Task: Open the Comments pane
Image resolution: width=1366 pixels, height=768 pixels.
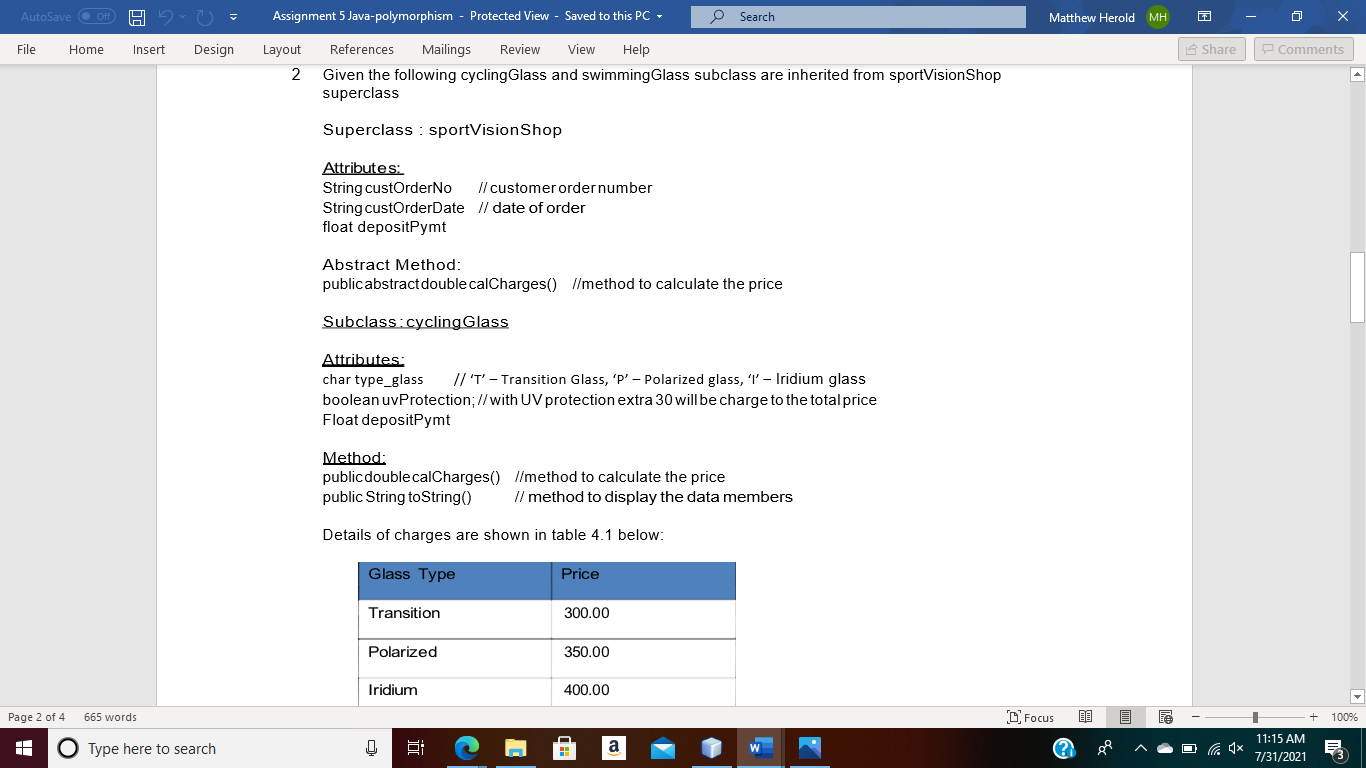Action: (x=1304, y=48)
